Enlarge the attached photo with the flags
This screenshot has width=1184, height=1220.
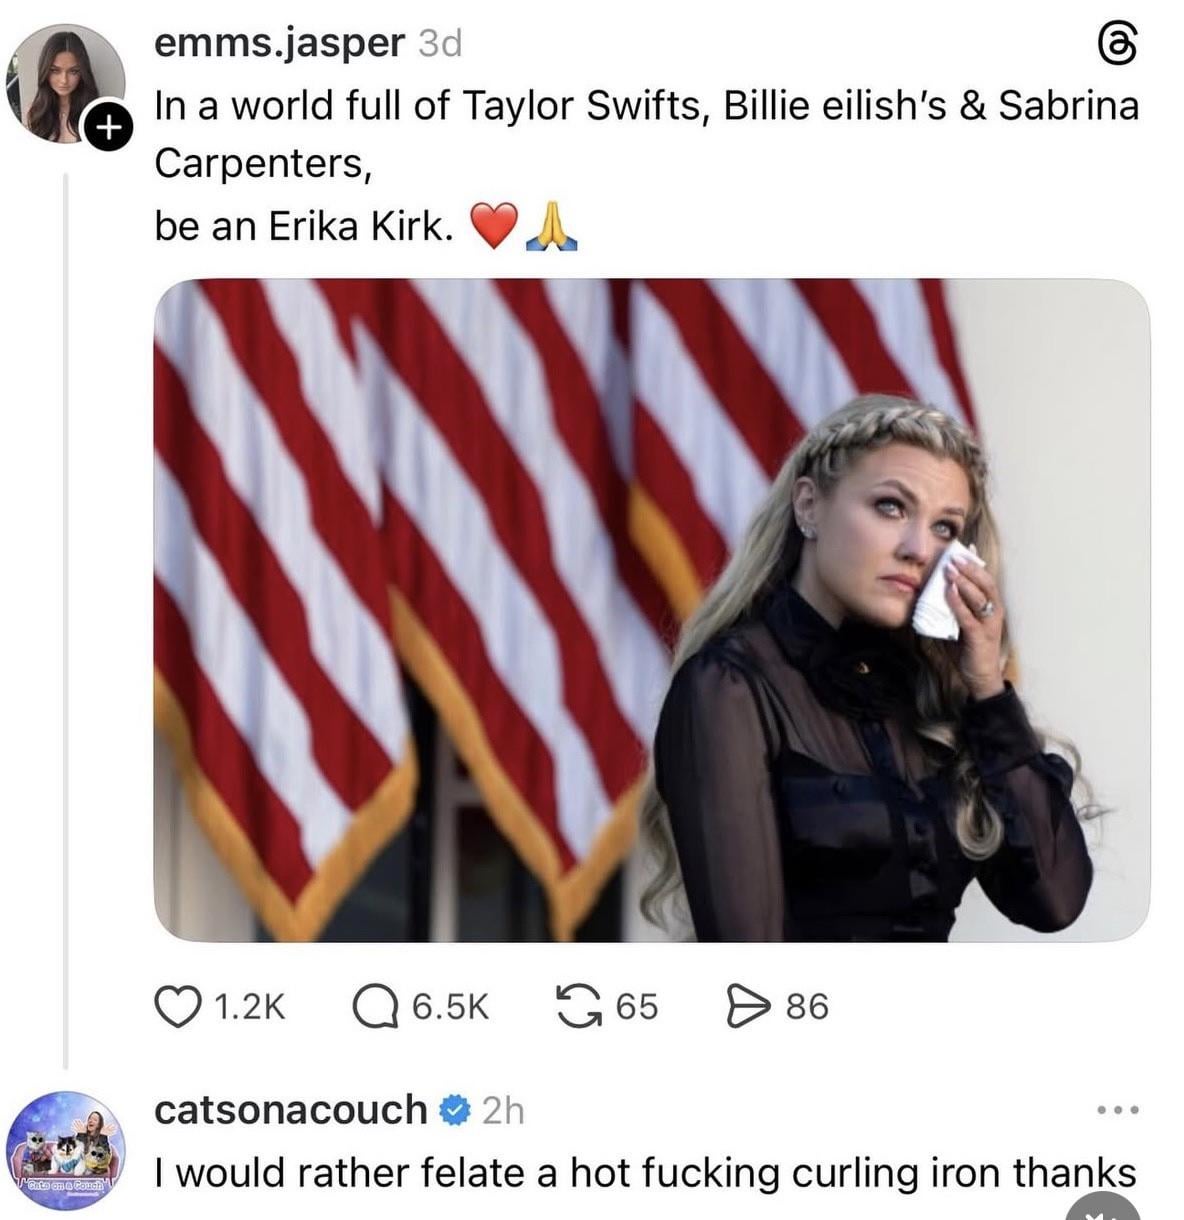(651, 610)
